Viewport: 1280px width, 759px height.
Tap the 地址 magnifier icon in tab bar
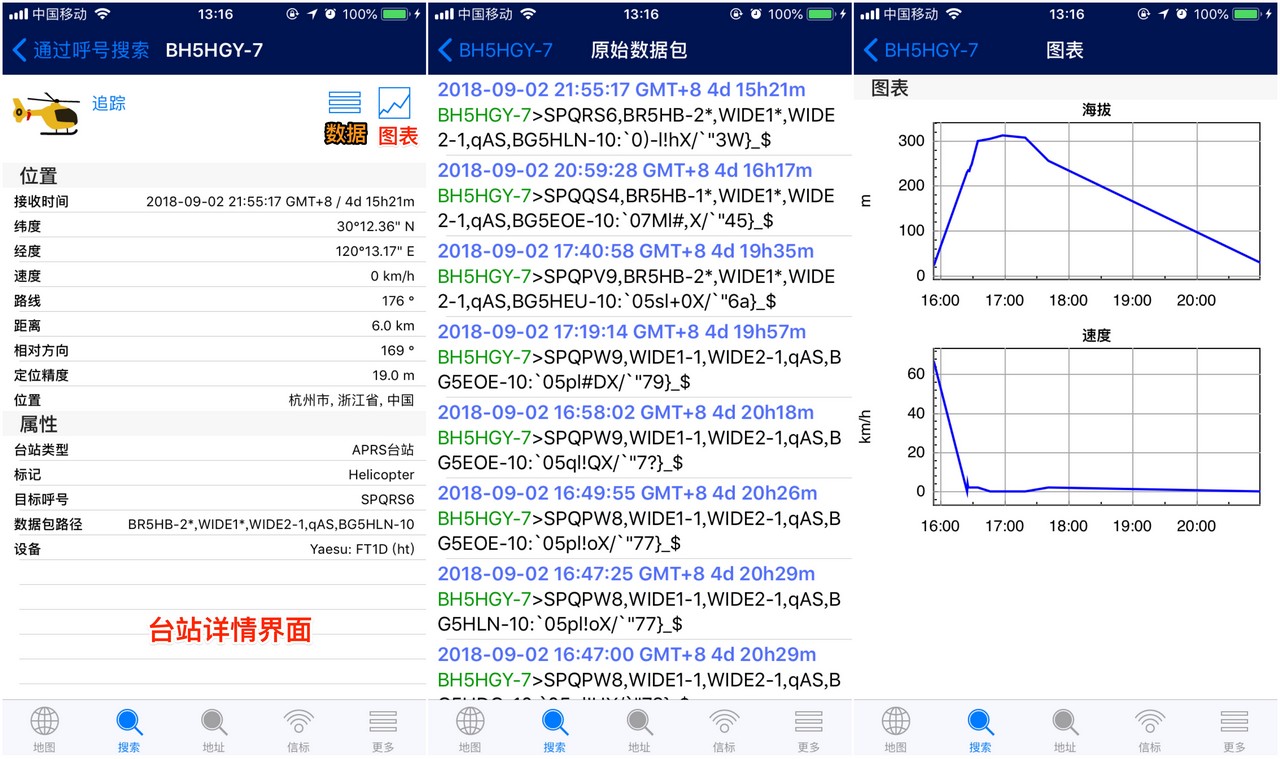tap(212, 725)
